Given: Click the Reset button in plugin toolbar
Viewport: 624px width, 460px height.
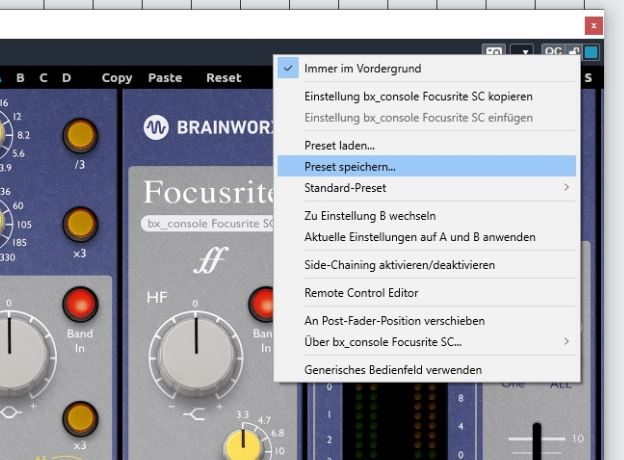Looking at the screenshot, I should coord(224,78).
